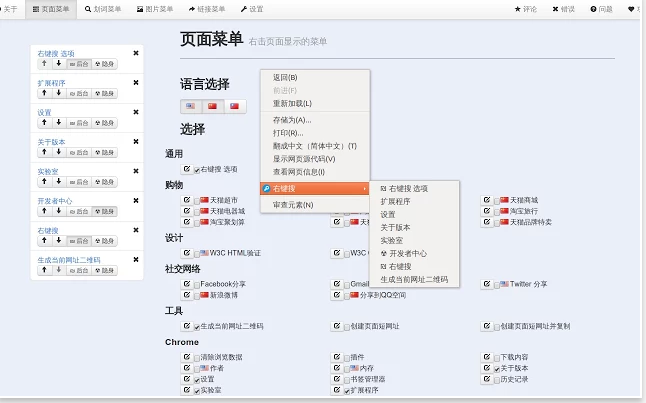Choose 重新加载(L) from the context menu
This screenshot has height=403, width=646.
[292, 103]
